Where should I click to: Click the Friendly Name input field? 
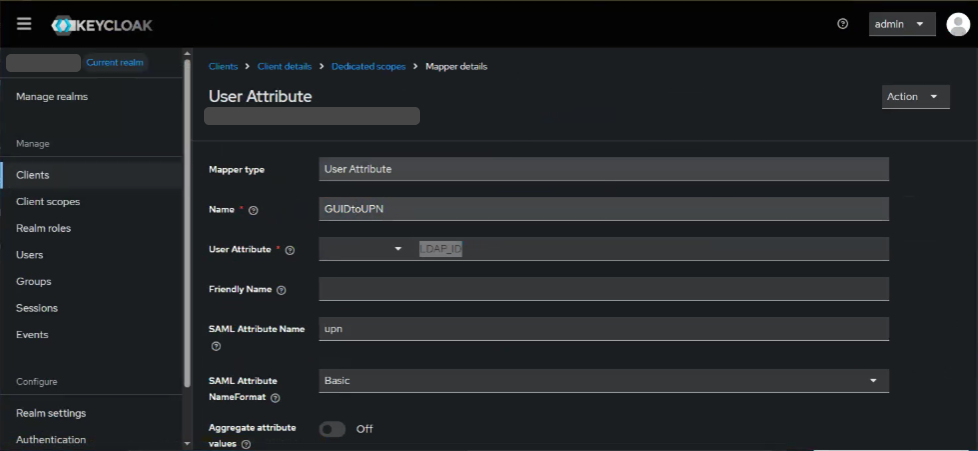[603, 289]
